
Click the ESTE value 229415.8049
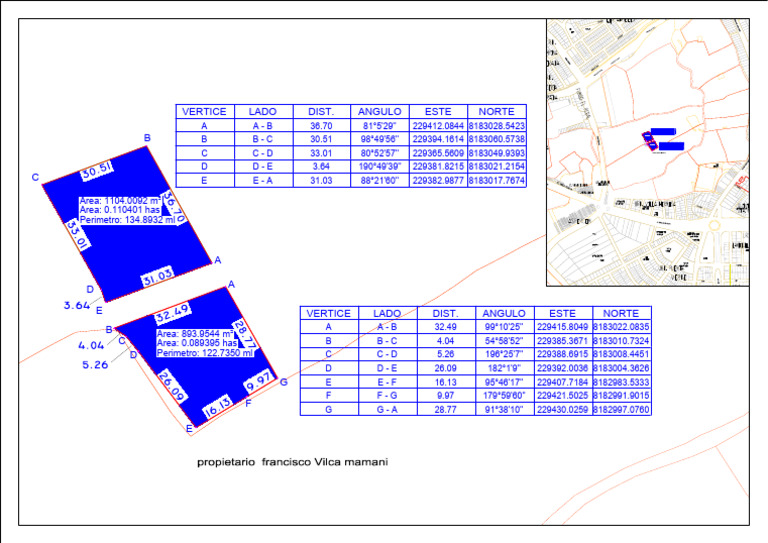point(562,327)
